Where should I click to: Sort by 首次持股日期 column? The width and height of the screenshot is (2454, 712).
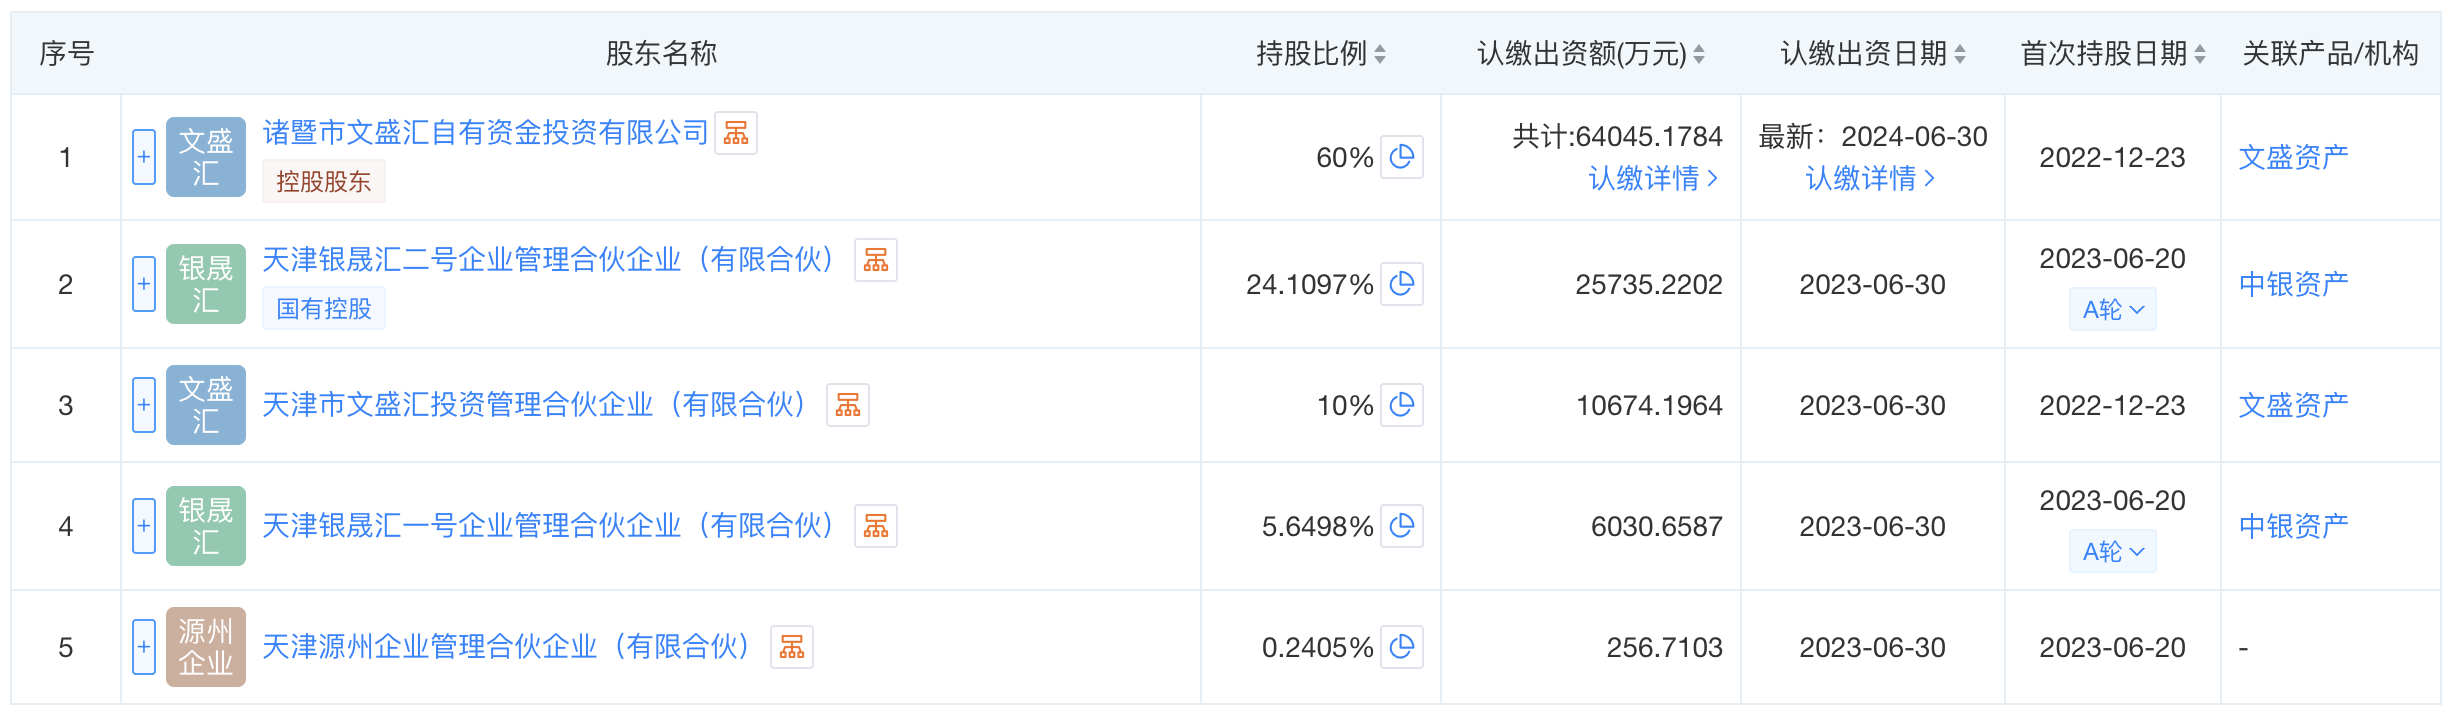[2200, 54]
